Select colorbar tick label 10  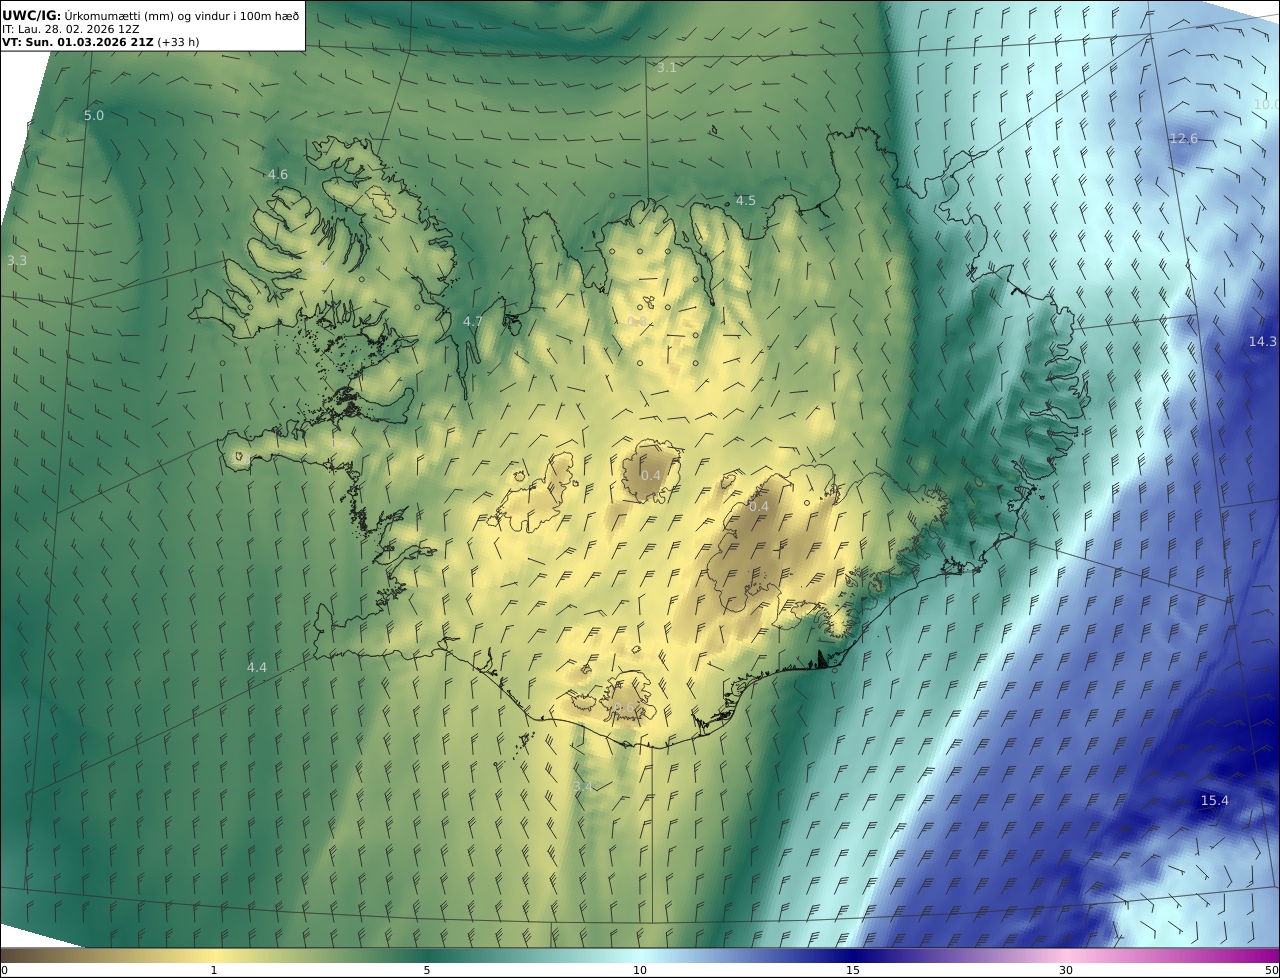click(640, 970)
